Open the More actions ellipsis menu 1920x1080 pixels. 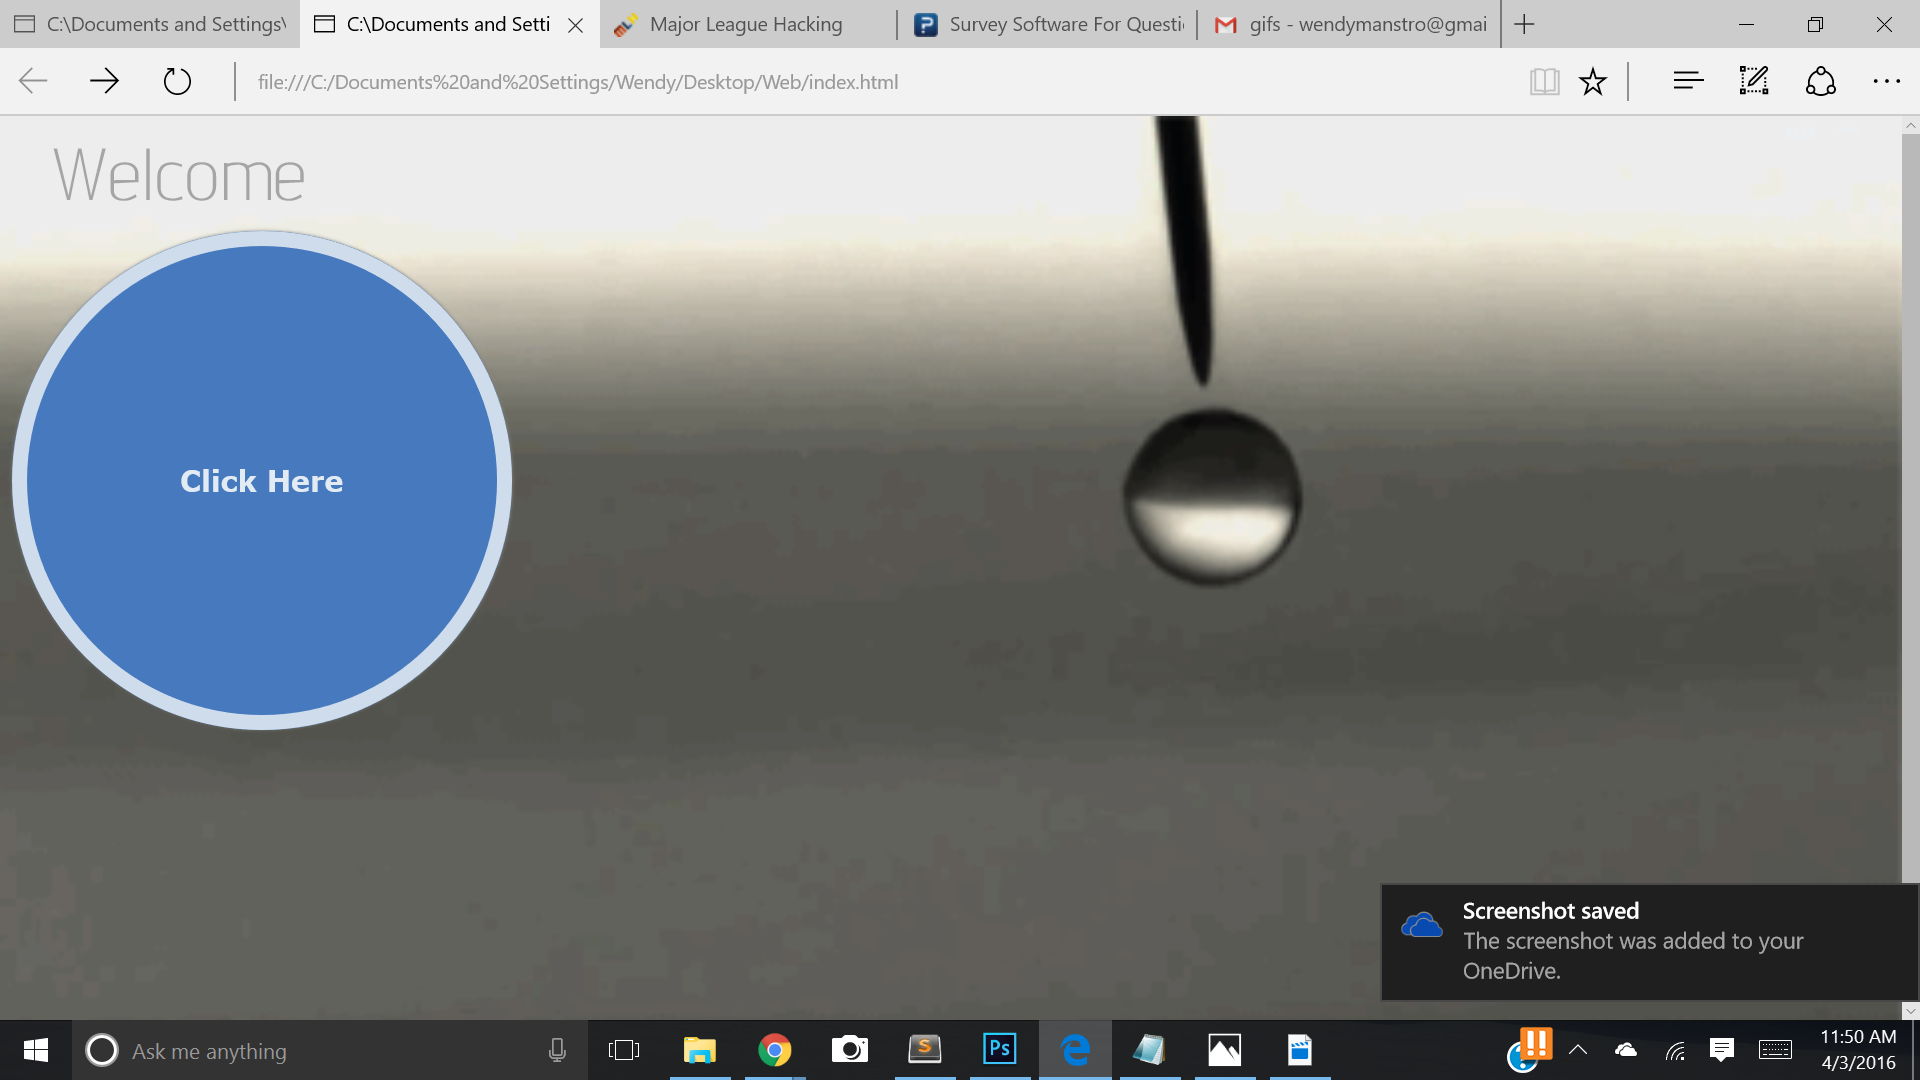pos(1886,81)
